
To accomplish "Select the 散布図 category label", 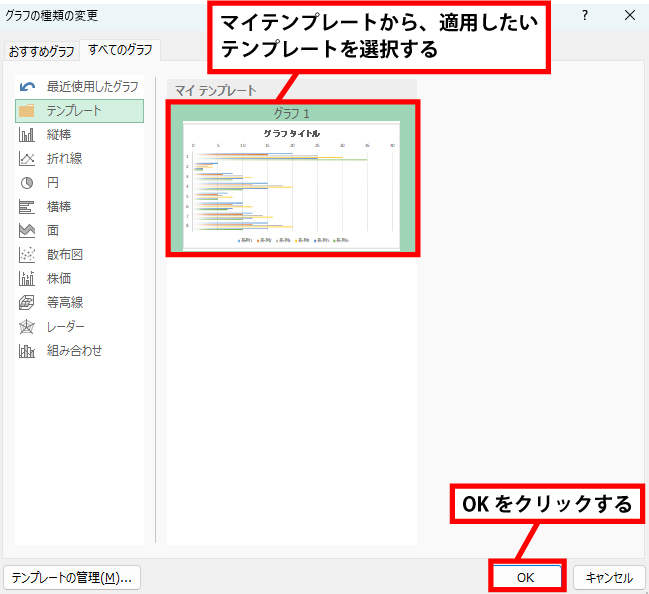I will pyautogui.click(x=65, y=255).
